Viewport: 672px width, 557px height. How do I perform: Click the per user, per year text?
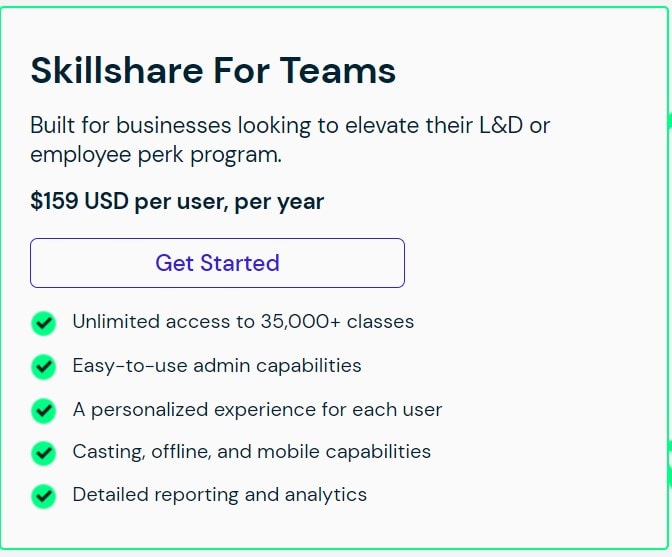pos(229,202)
